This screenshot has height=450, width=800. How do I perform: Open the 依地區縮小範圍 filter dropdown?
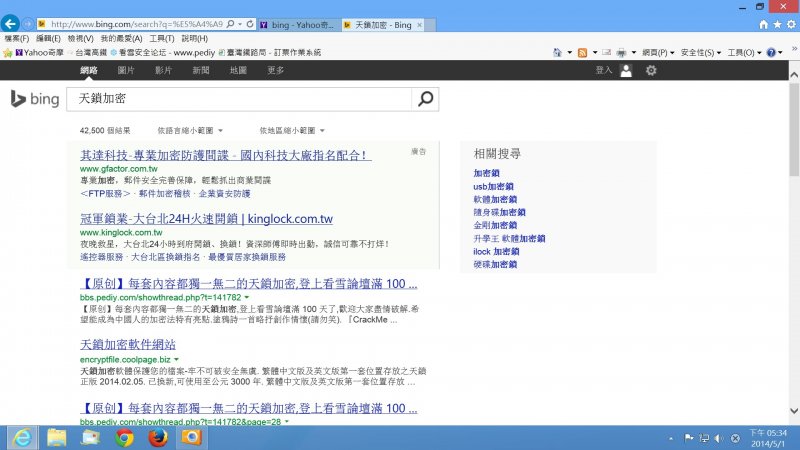point(292,131)
